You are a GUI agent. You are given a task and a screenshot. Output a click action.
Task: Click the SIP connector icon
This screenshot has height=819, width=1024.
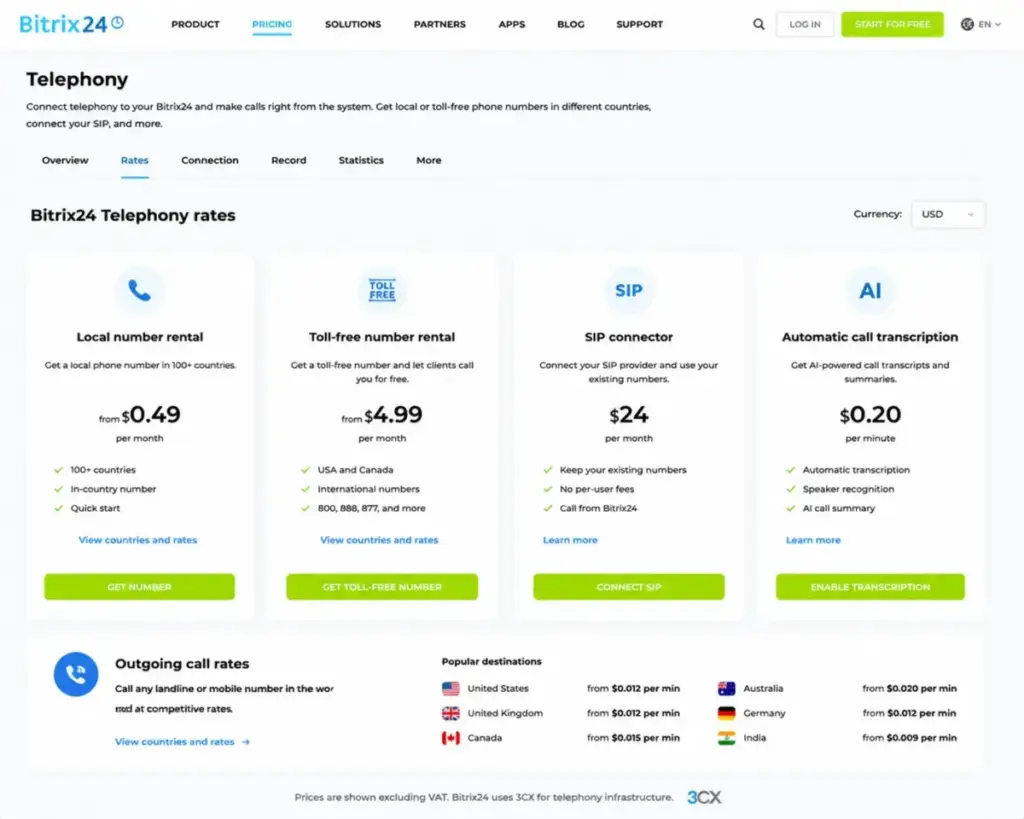point(628,290)
